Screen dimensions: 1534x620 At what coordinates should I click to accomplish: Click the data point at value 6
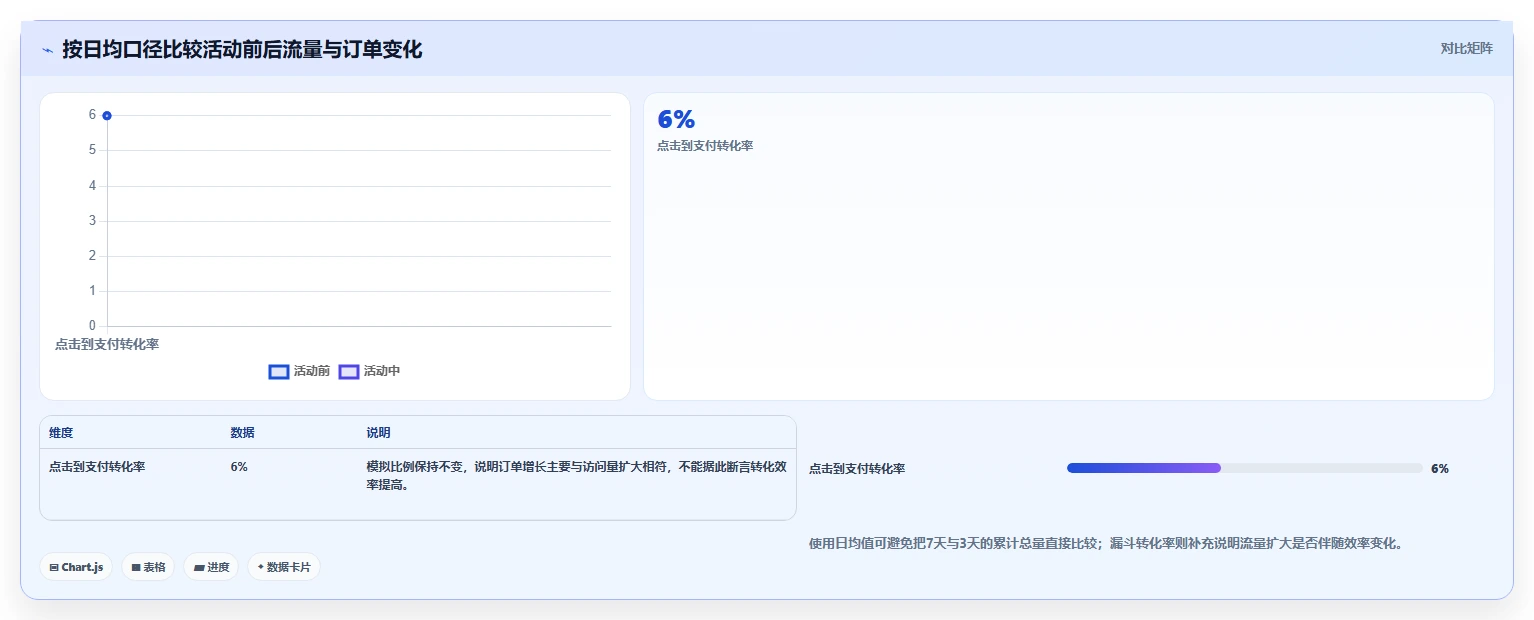point(107,116)
